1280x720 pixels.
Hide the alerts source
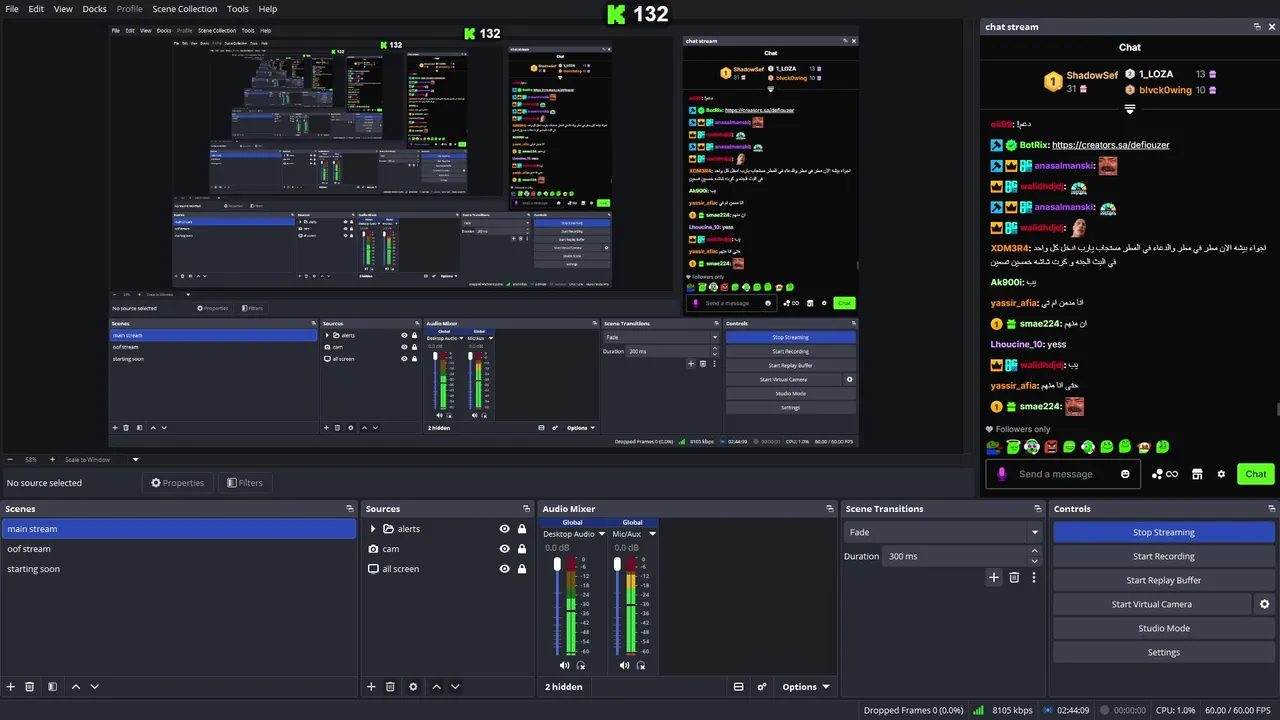pyautogui.click(x=504, y=529)
